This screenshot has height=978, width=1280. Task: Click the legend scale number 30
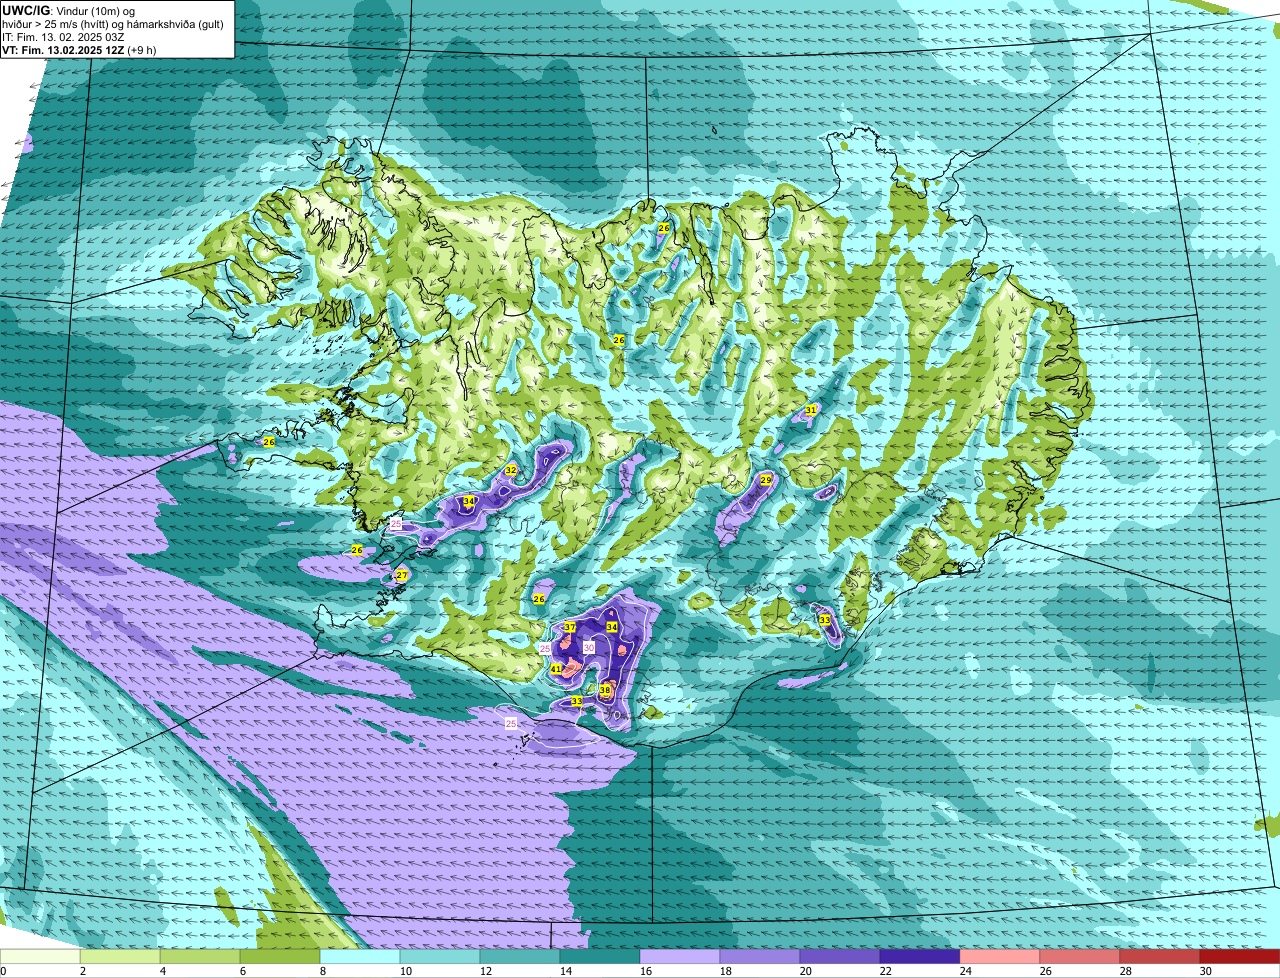coord(1206,971)
